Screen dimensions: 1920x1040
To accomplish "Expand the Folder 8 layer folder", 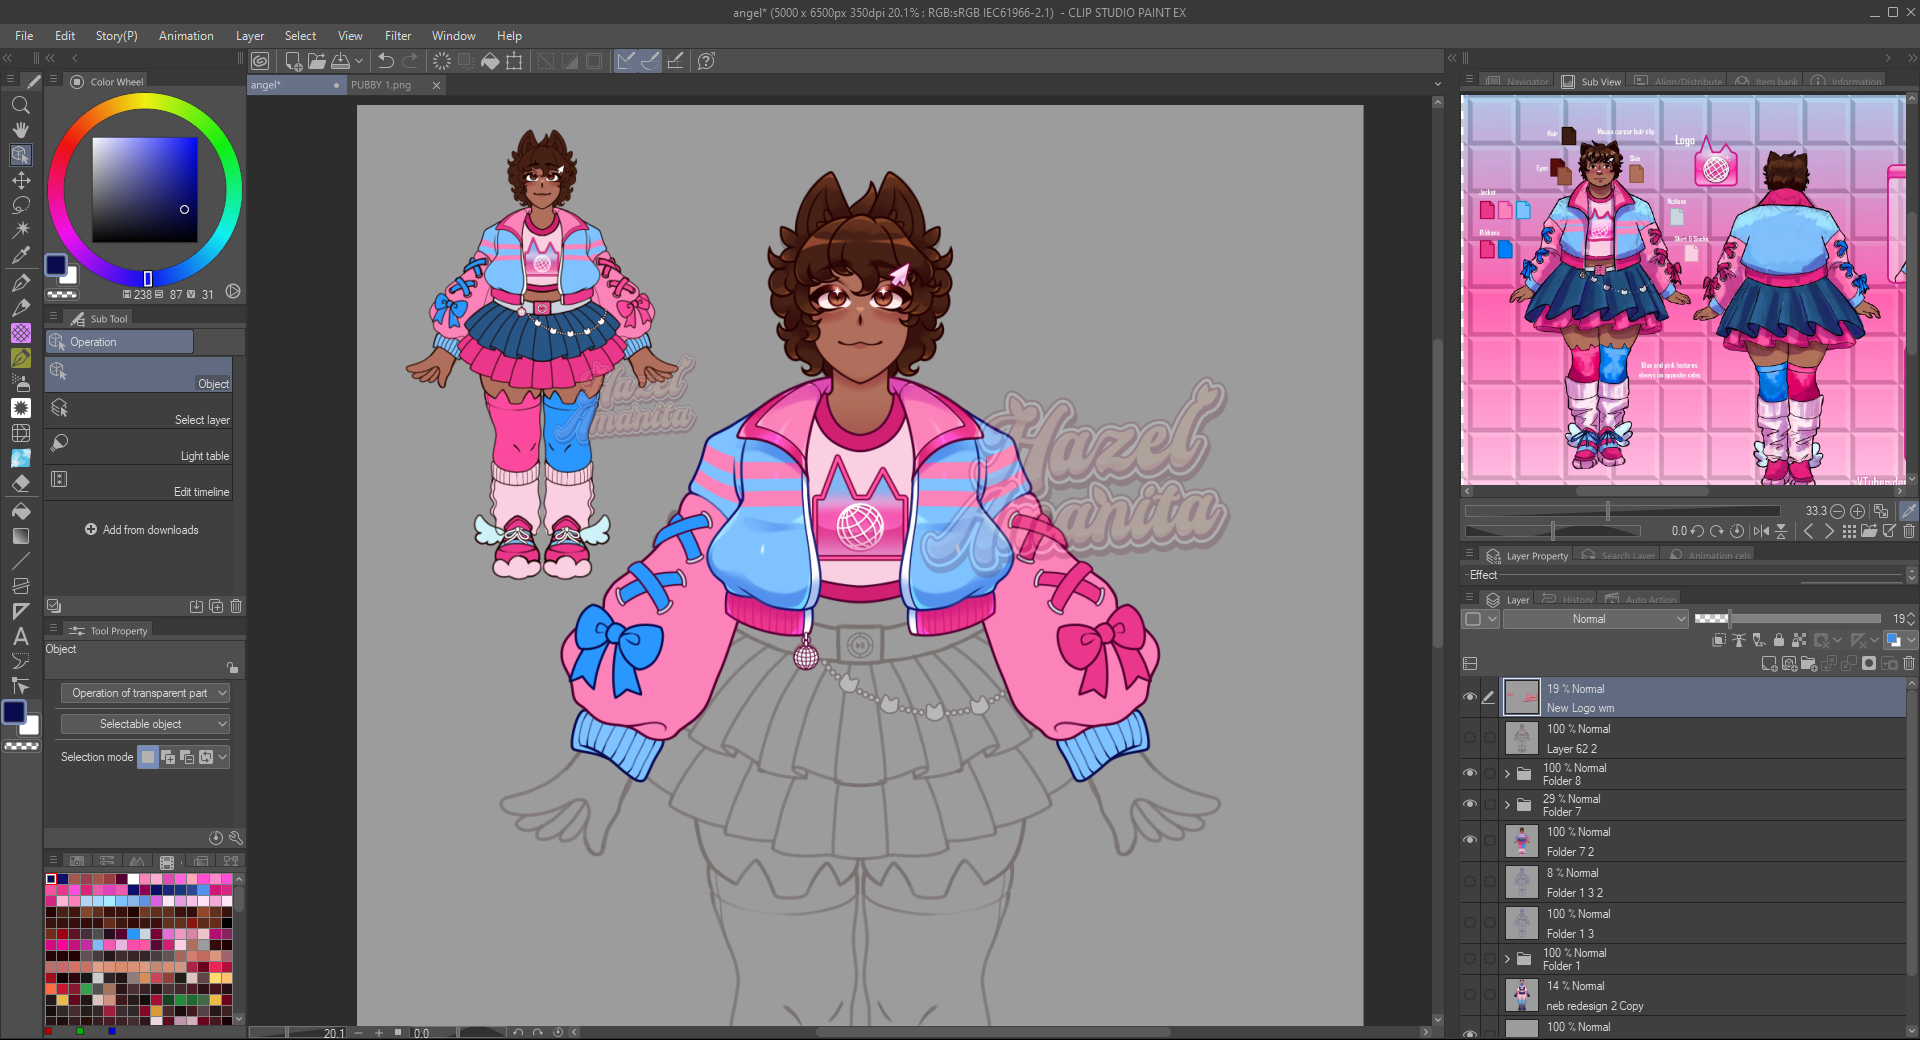I will point(1507,774).
